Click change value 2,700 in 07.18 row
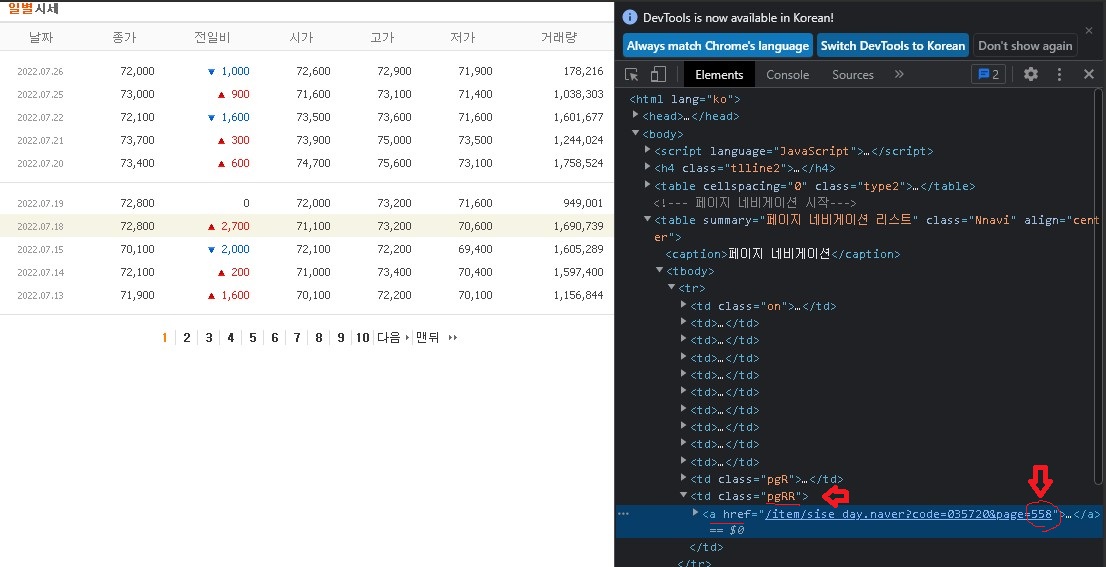Screen dimensions: 1106x567 [236, 226]
